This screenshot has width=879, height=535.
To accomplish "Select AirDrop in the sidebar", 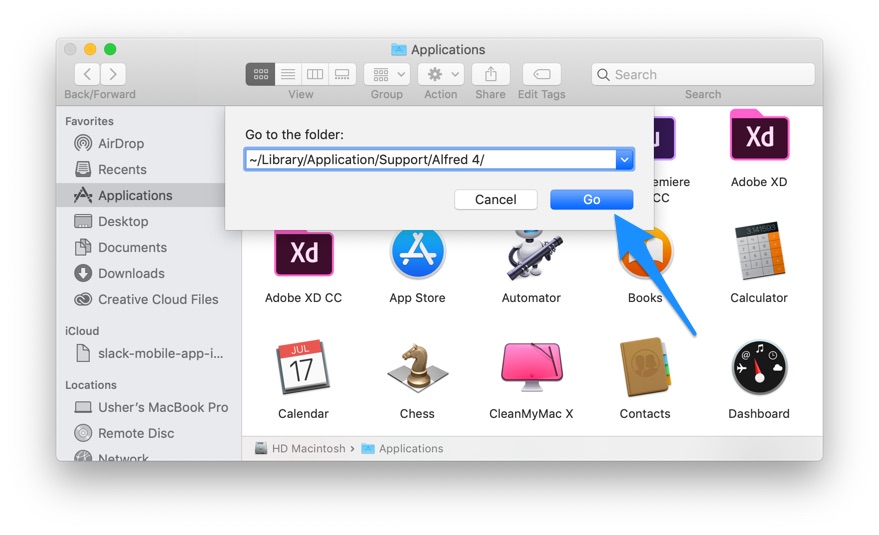I will (121, 144).
